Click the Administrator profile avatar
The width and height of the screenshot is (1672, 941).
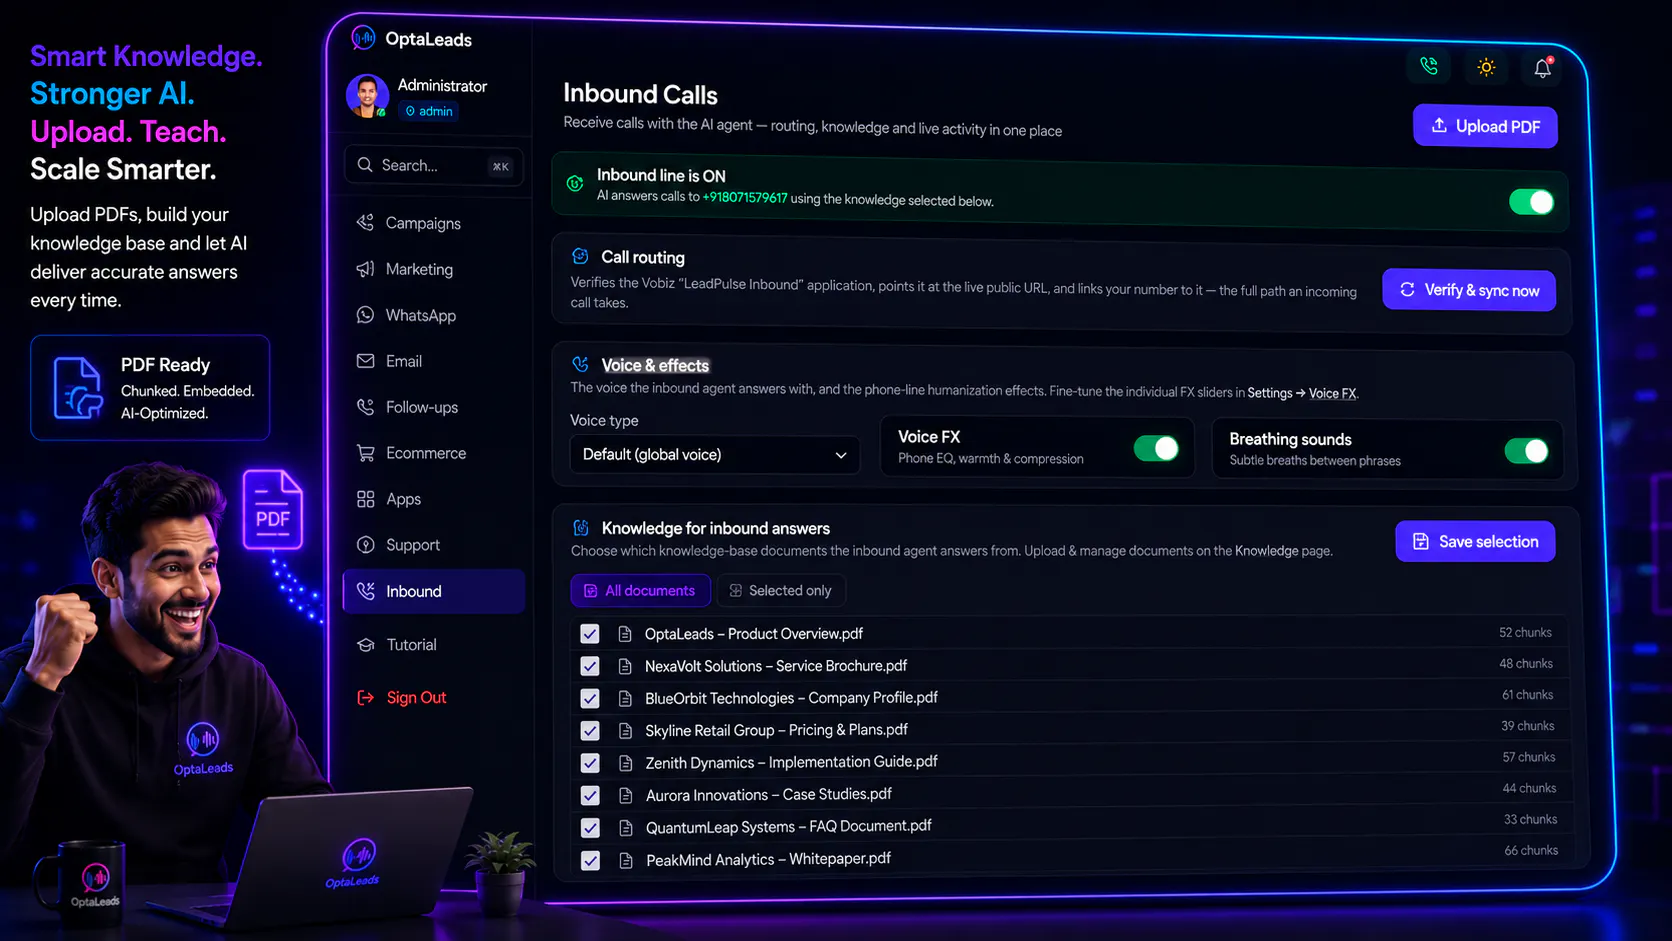coord(367,96)
